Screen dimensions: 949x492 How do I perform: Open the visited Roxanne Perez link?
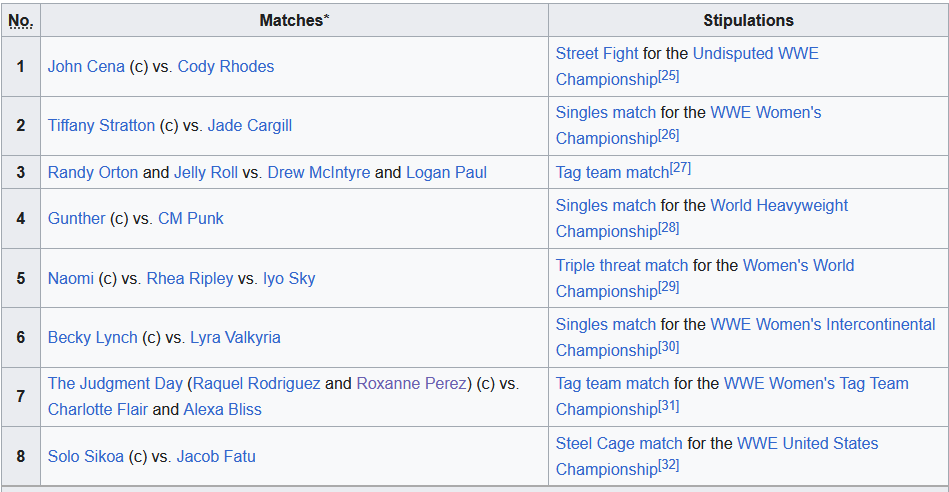[x=412, y=384]
